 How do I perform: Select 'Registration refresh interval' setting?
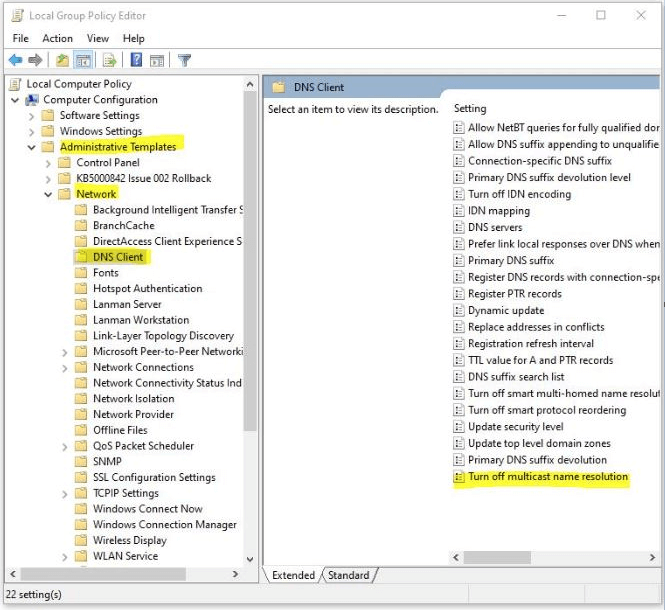click(x=531, y=344)
